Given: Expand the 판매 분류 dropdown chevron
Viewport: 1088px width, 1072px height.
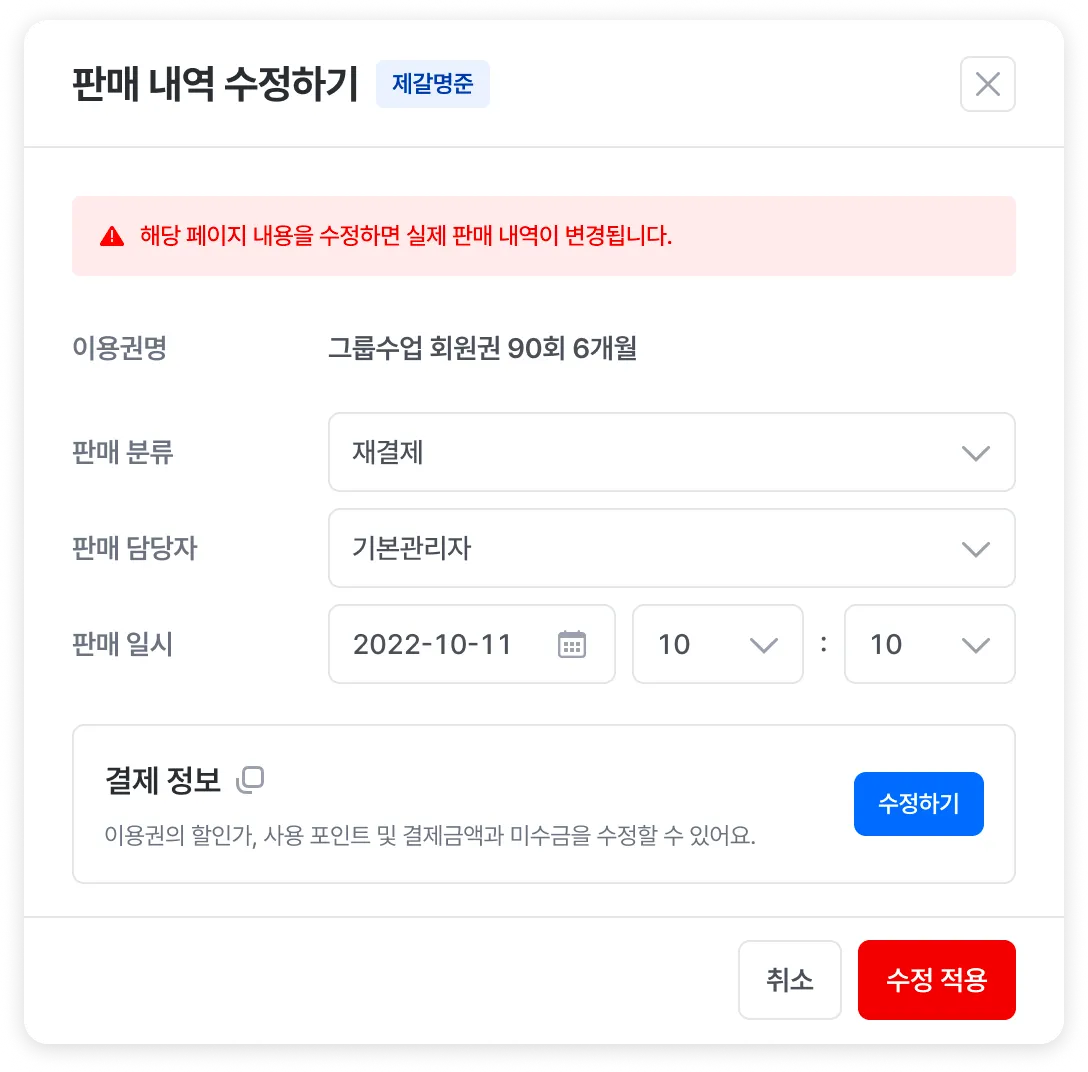Looking at the screenshot, I should (976, 453).
